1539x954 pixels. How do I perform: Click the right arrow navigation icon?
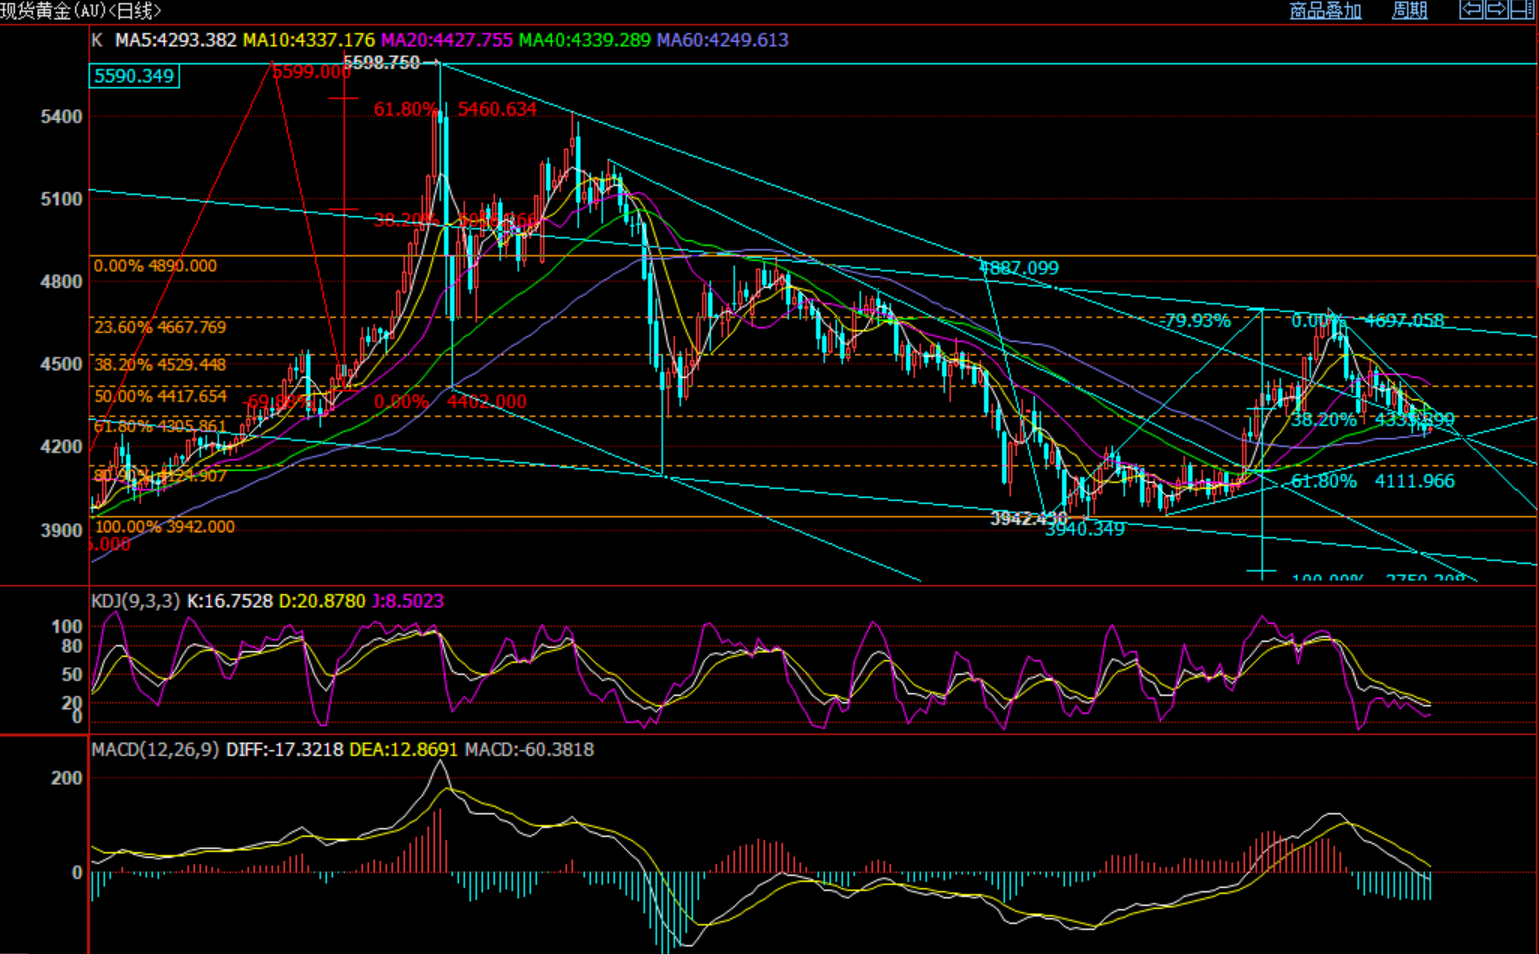pyautogui.click(x=1496, y=10)
